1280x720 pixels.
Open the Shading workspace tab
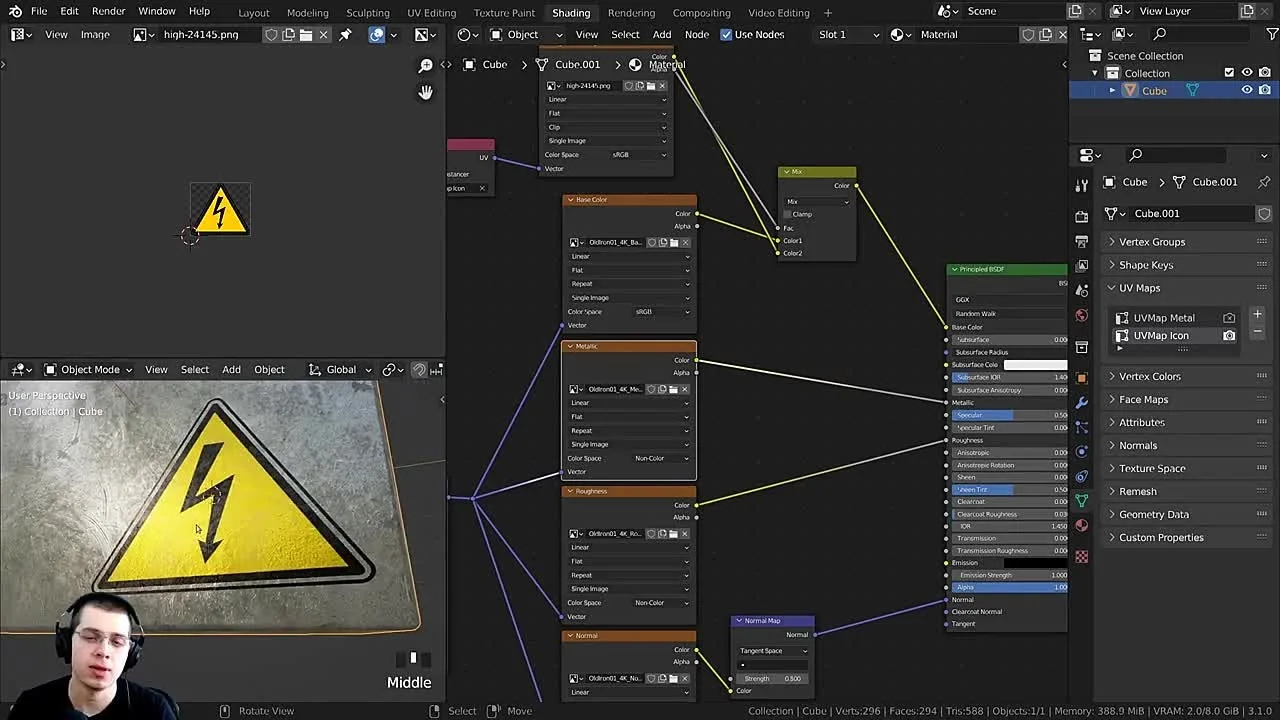571,12
